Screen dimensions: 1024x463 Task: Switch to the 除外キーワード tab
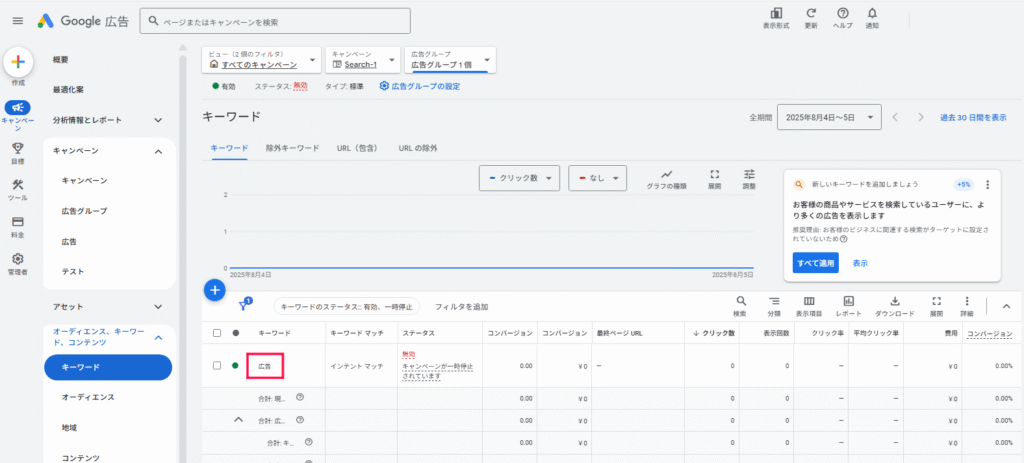(293, 148)
